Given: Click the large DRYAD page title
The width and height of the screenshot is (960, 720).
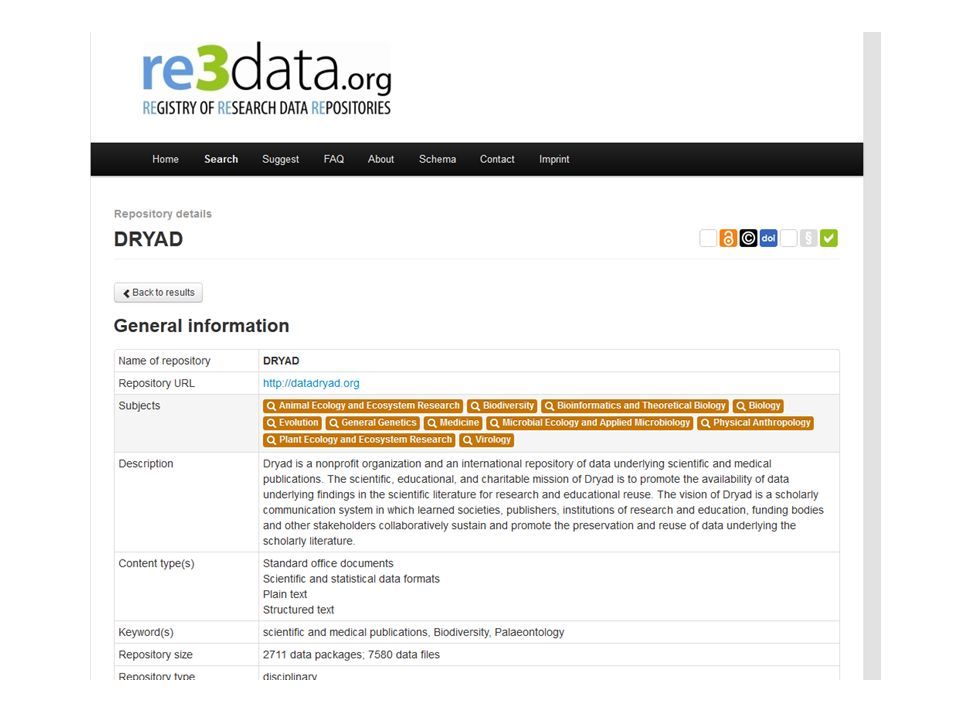Looking at the screenshot, I should 148,239.
